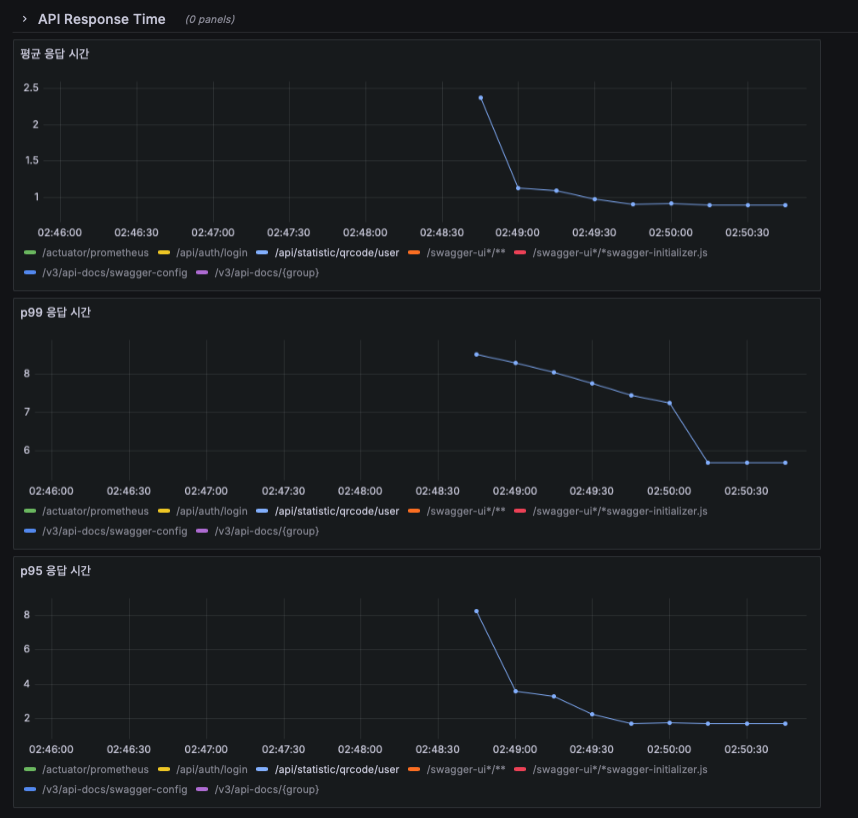The height and width of the screenshot is (818, 858).
Task: Click first data point in average response graph
Action: click(480, 98)
